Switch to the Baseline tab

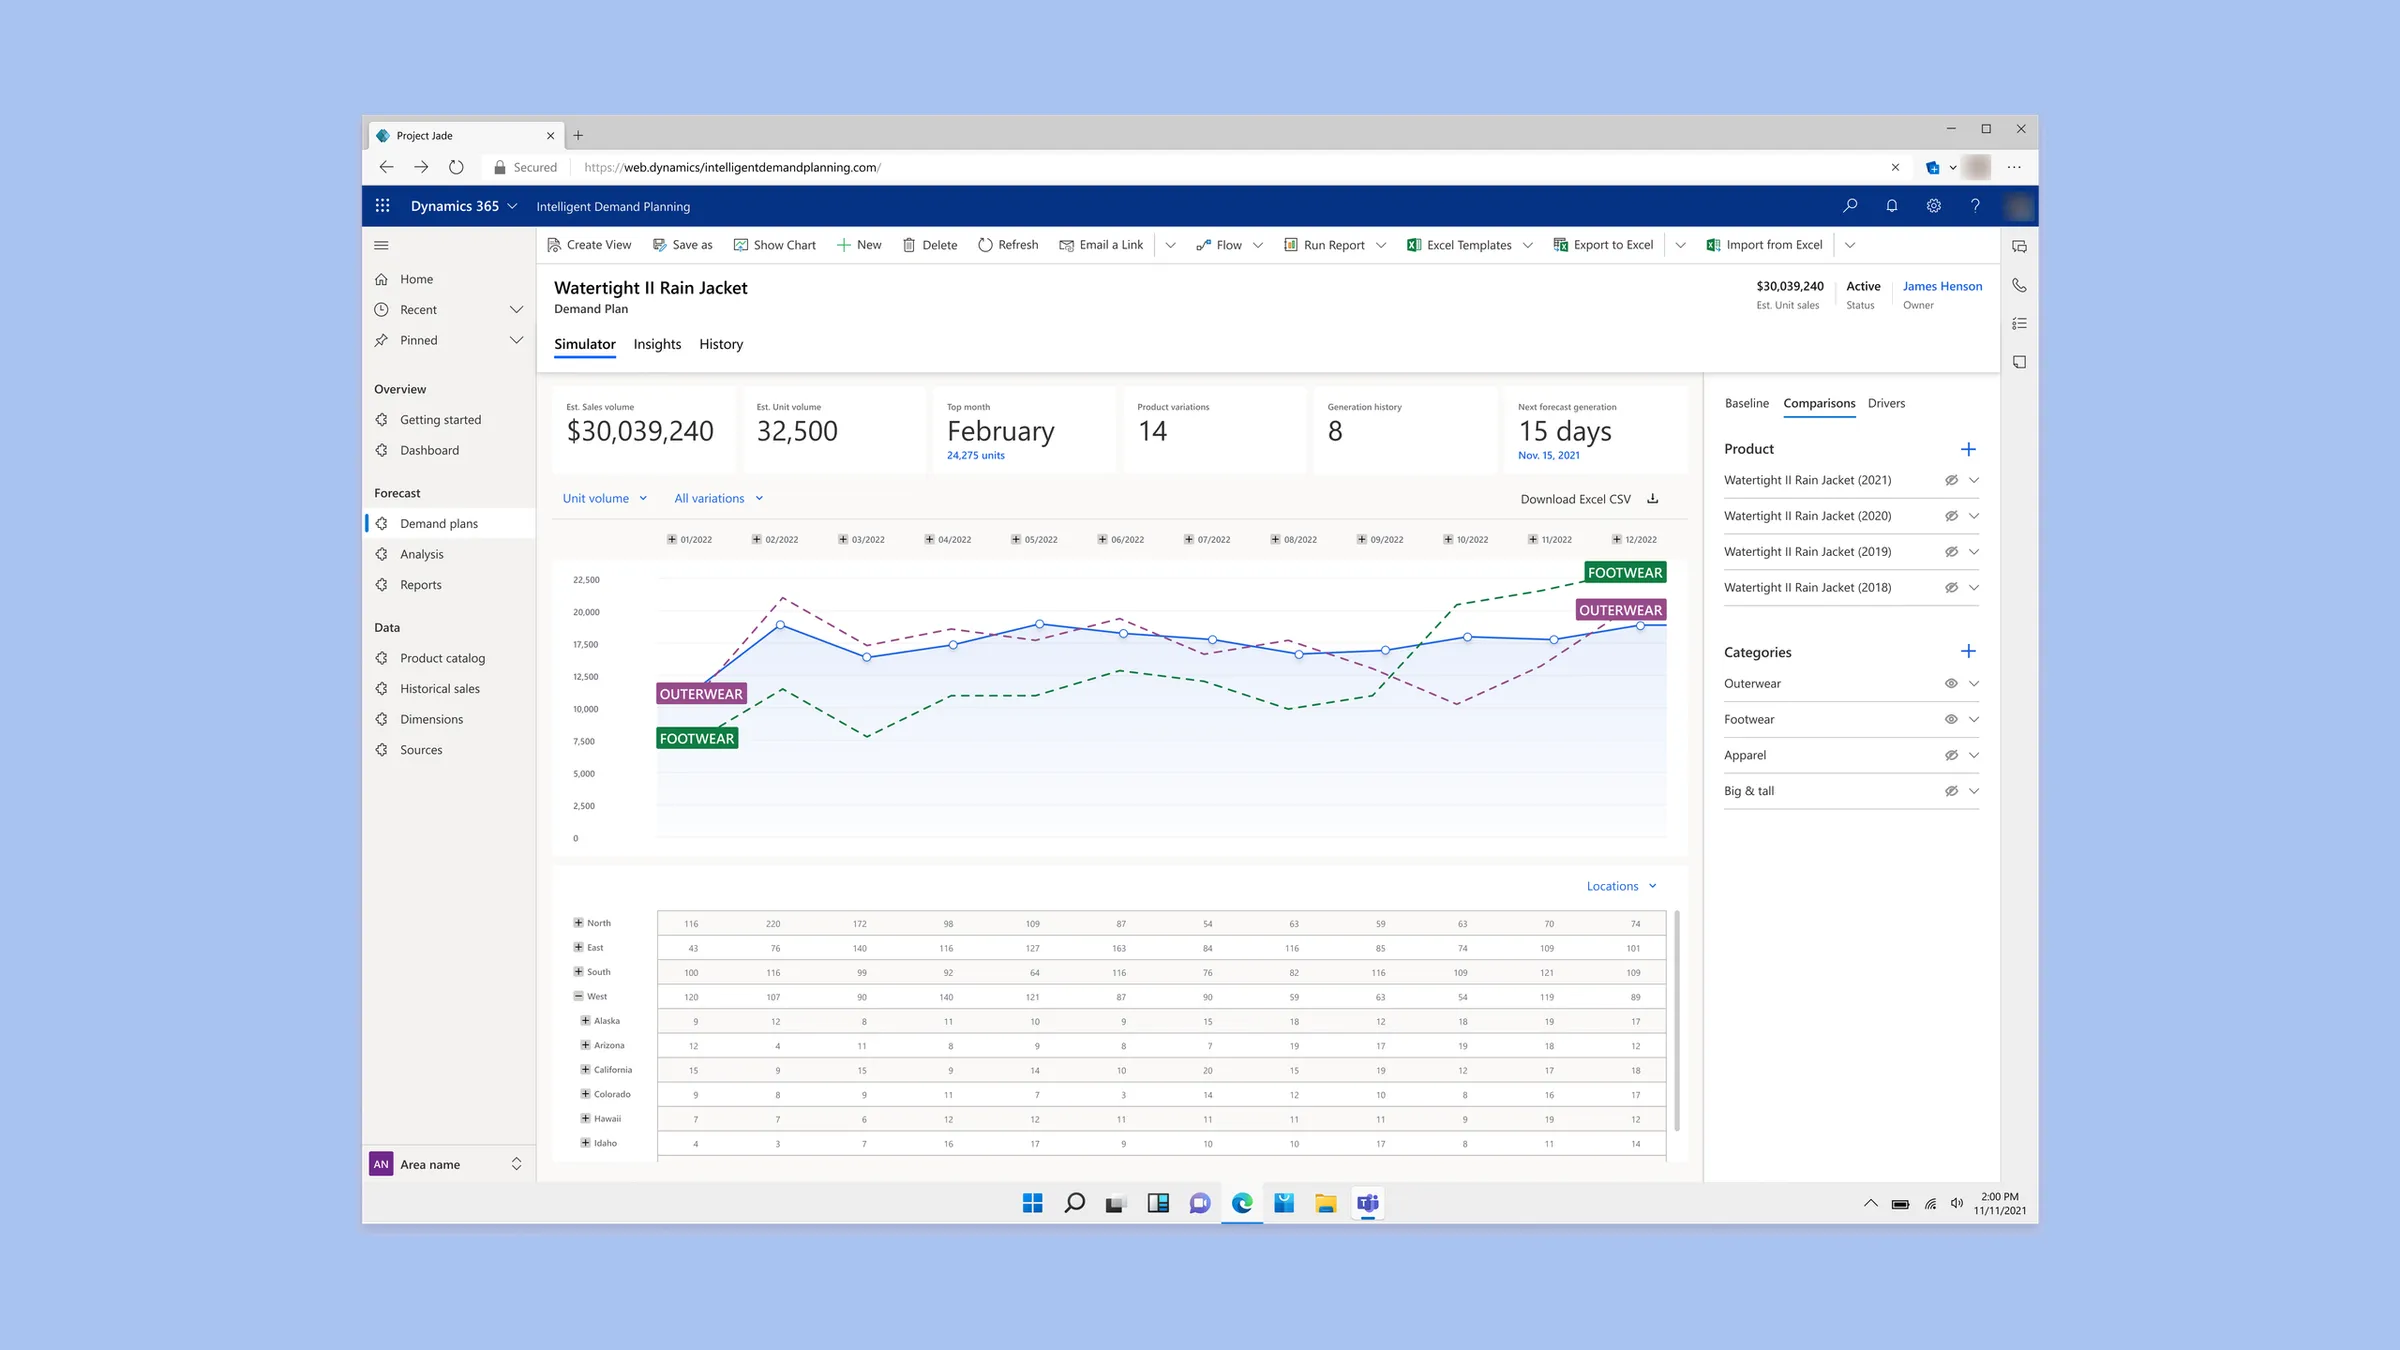[x=1747, y=403]
